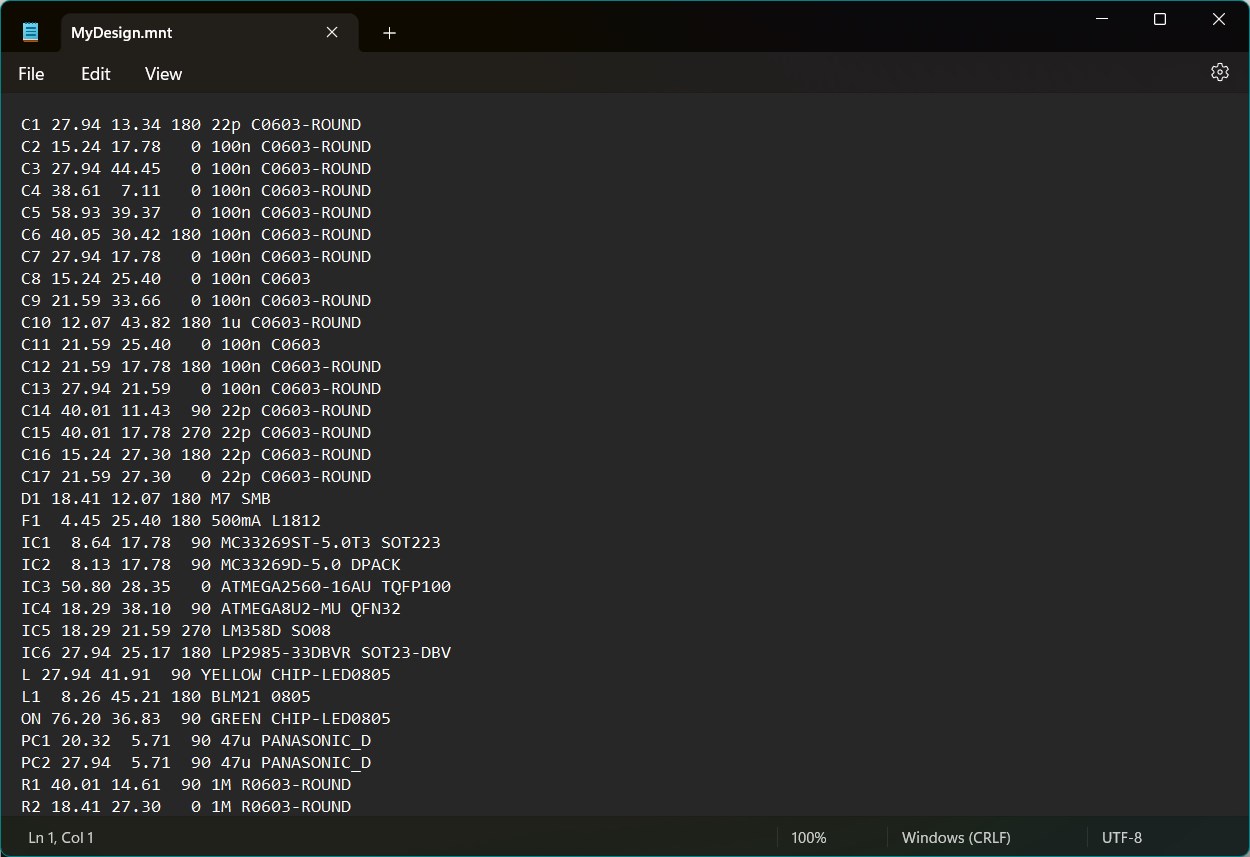Click the C16 15.24 27.30 line
This screenshot has width=1250, height=857.
coord(196,455)
